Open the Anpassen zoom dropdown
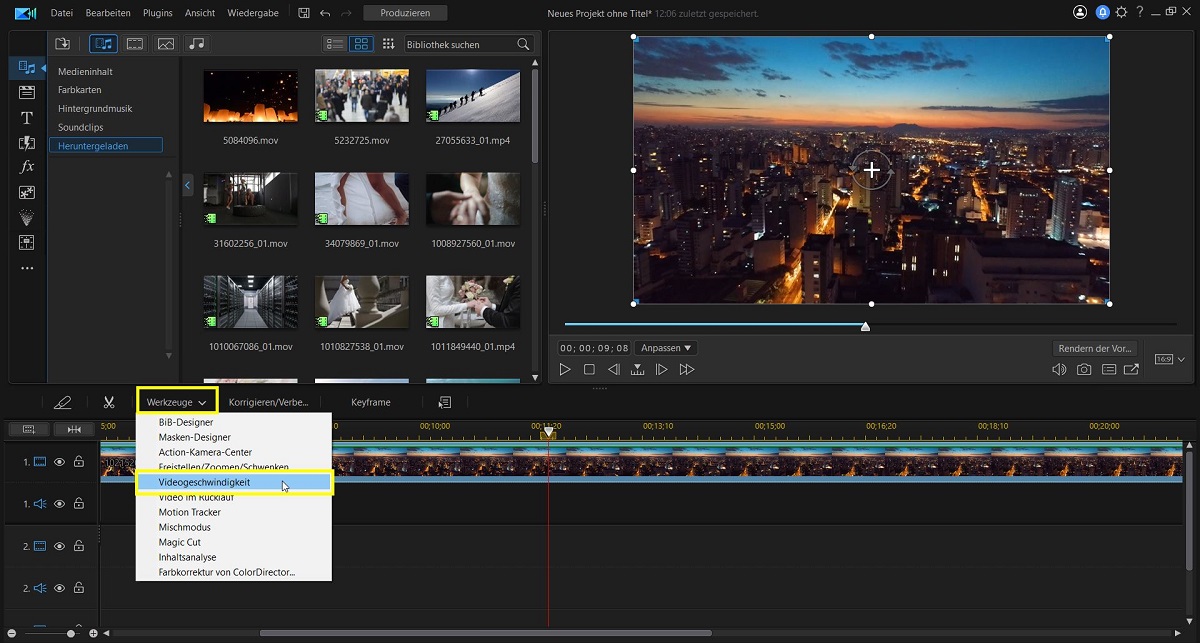Image resolution: width=1200 pixels, height=643 pixels. (666, 348)
